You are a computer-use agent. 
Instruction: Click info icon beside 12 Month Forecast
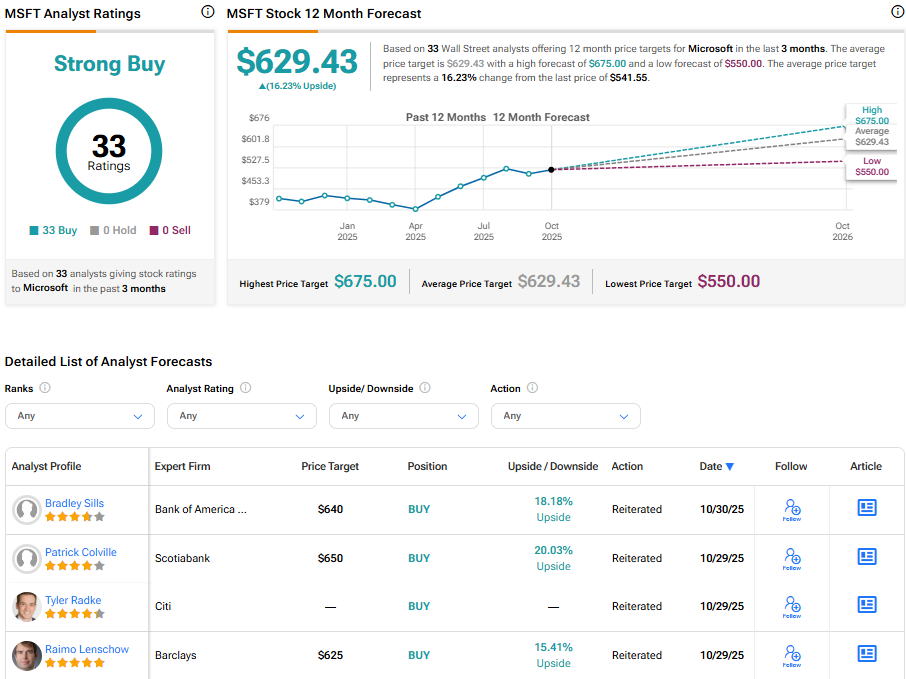897,12
